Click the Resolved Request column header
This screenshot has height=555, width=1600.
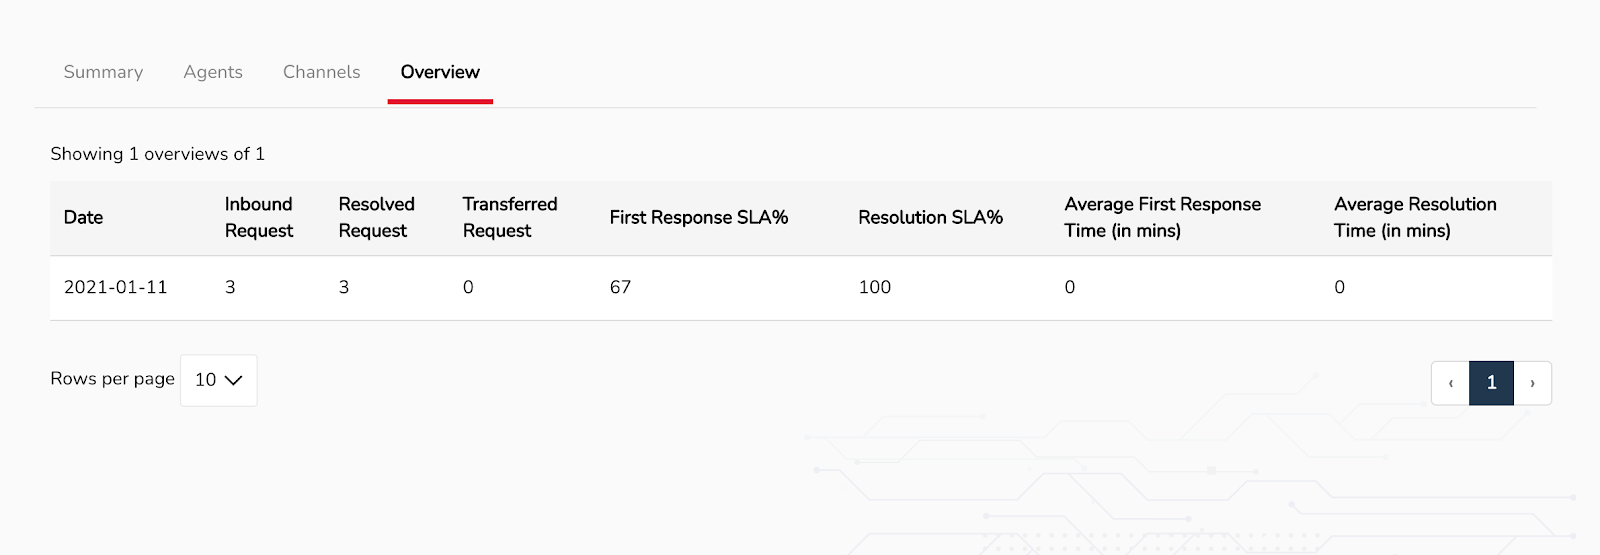point(376,217)
